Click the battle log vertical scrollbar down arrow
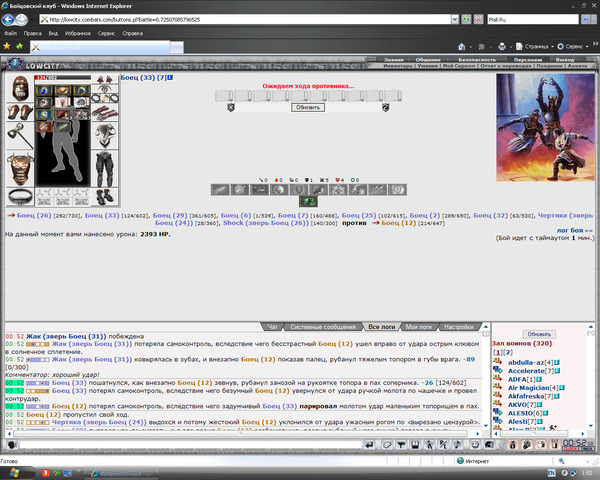The image size is (600, 480). point(486,425)
